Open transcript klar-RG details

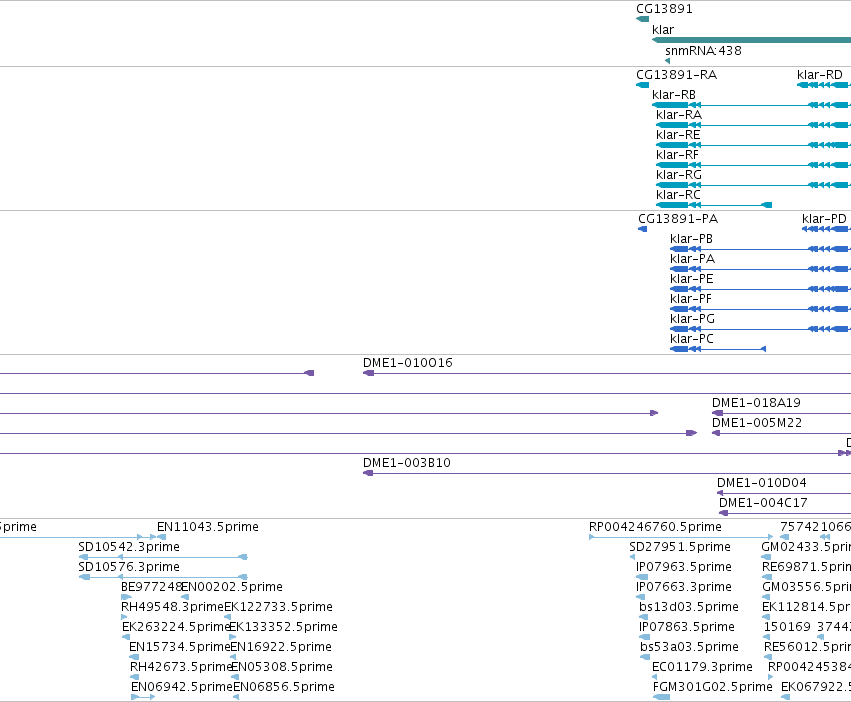tap(679, 175)
